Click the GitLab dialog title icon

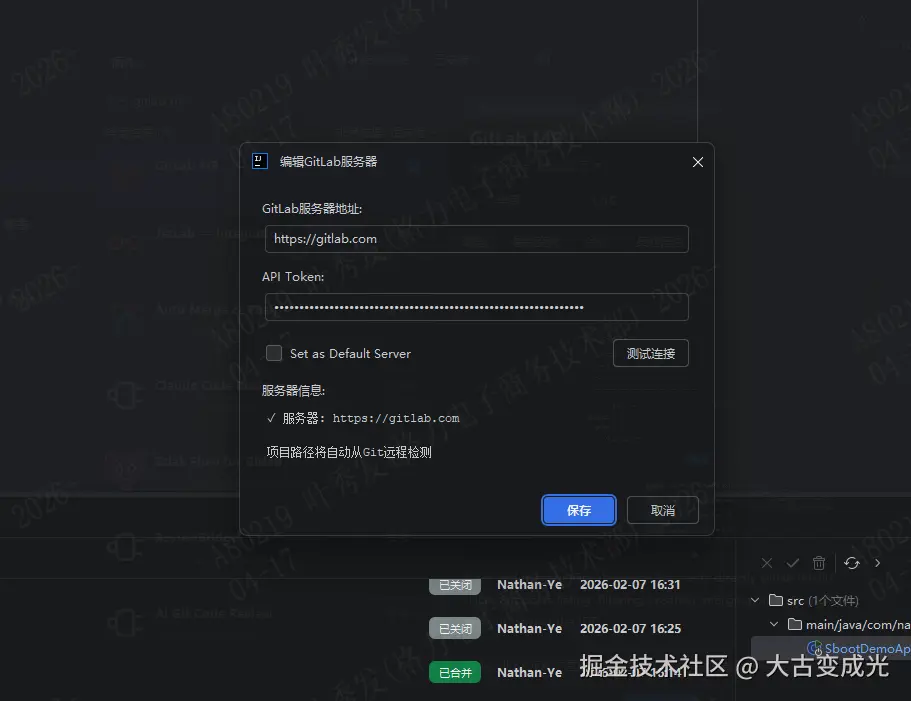258,161
